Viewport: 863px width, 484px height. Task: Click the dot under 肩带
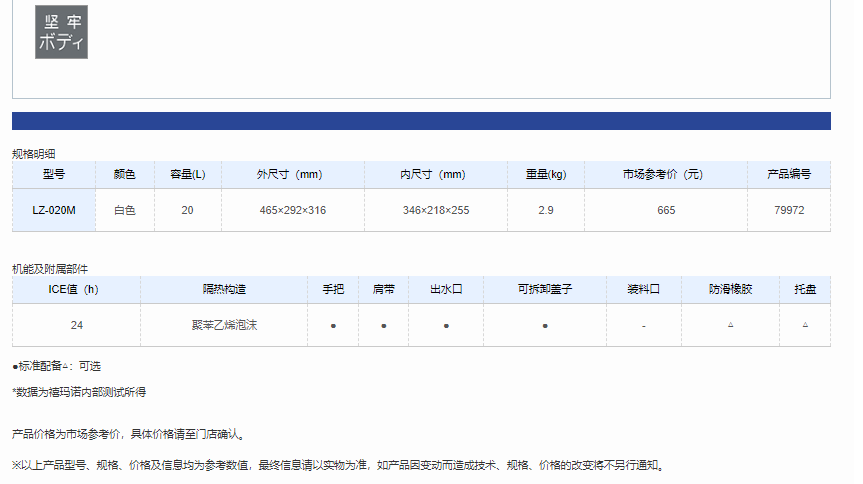click(x=384, y=326)
